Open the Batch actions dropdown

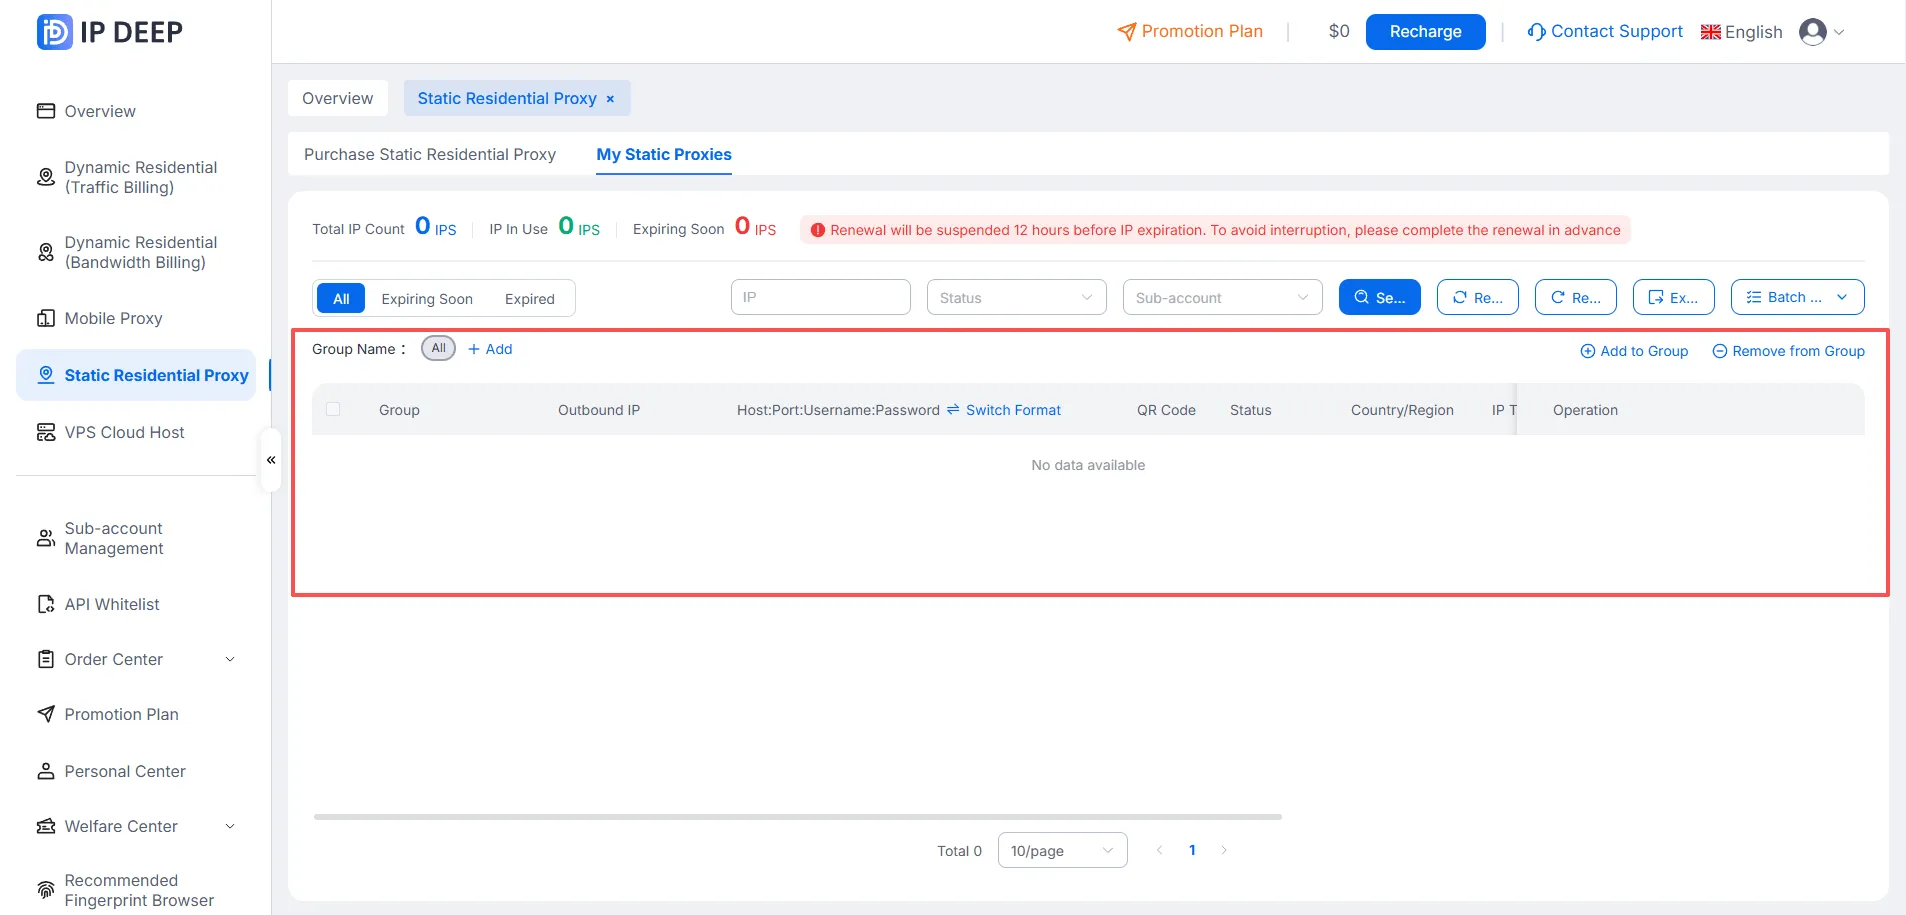tap(1798, 297)
